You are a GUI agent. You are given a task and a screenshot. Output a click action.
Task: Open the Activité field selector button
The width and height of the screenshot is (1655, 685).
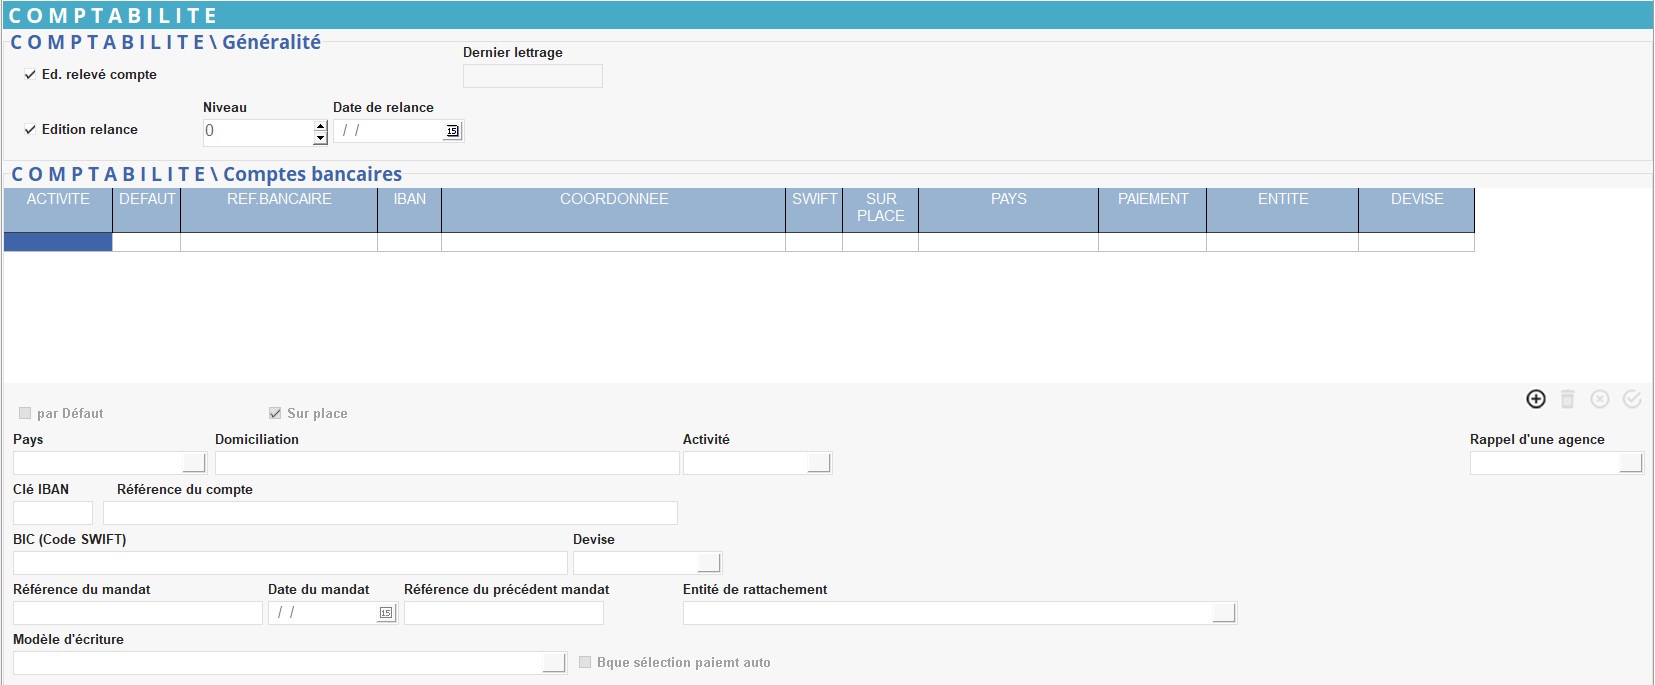tap(819, 463)
